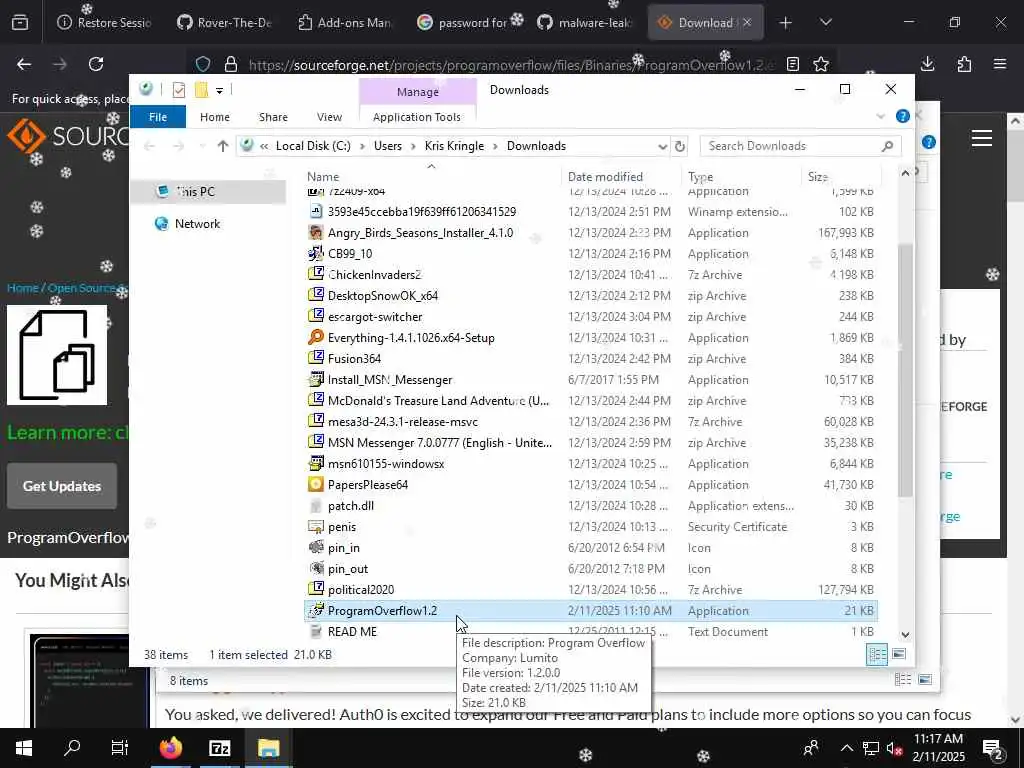This screenshot has width=1024, height=768.
Task: Switch to large icons view layout
Action: 899,654
